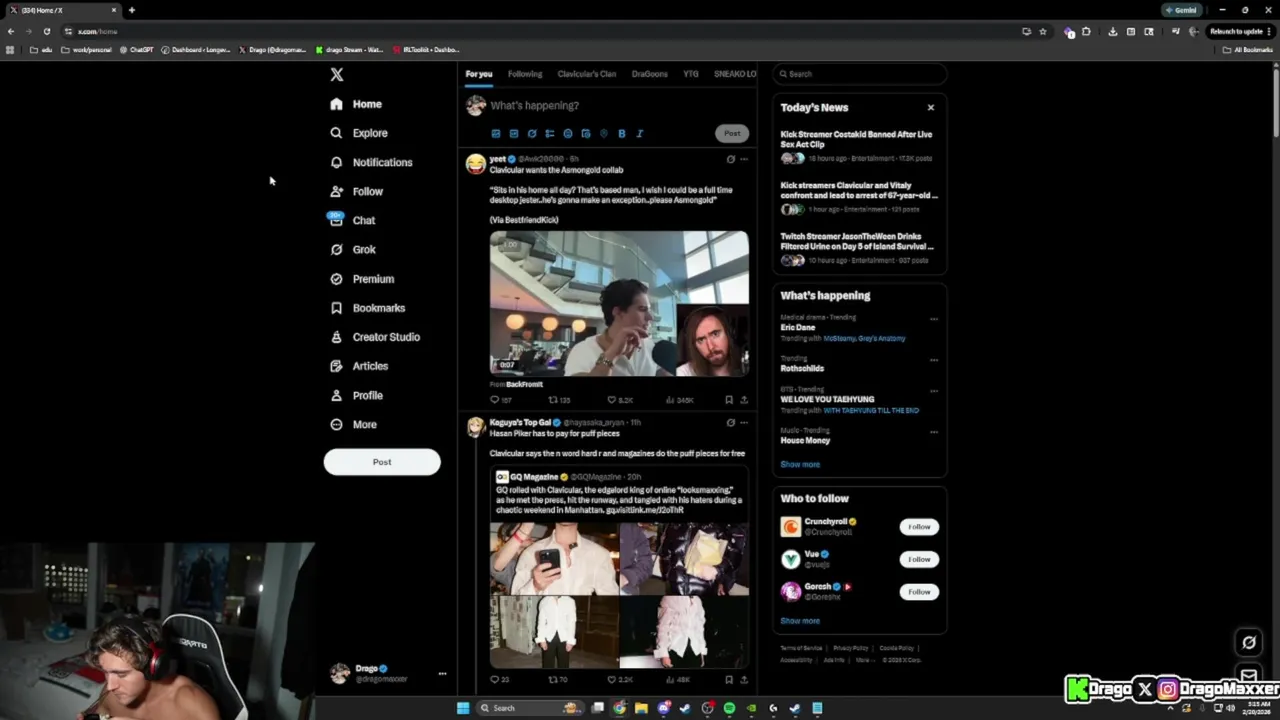Image resolution: width=1280 pixels, height=720 pixels.
Task: Show more under What's happening
Action: pos(800,464)
